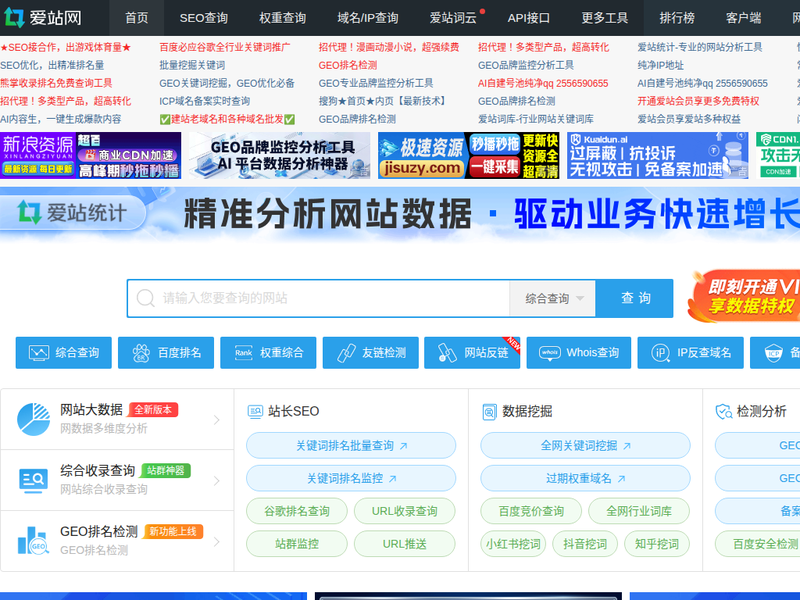
Task: Click the 百度排名 paw icon
Action: point(141,353)
